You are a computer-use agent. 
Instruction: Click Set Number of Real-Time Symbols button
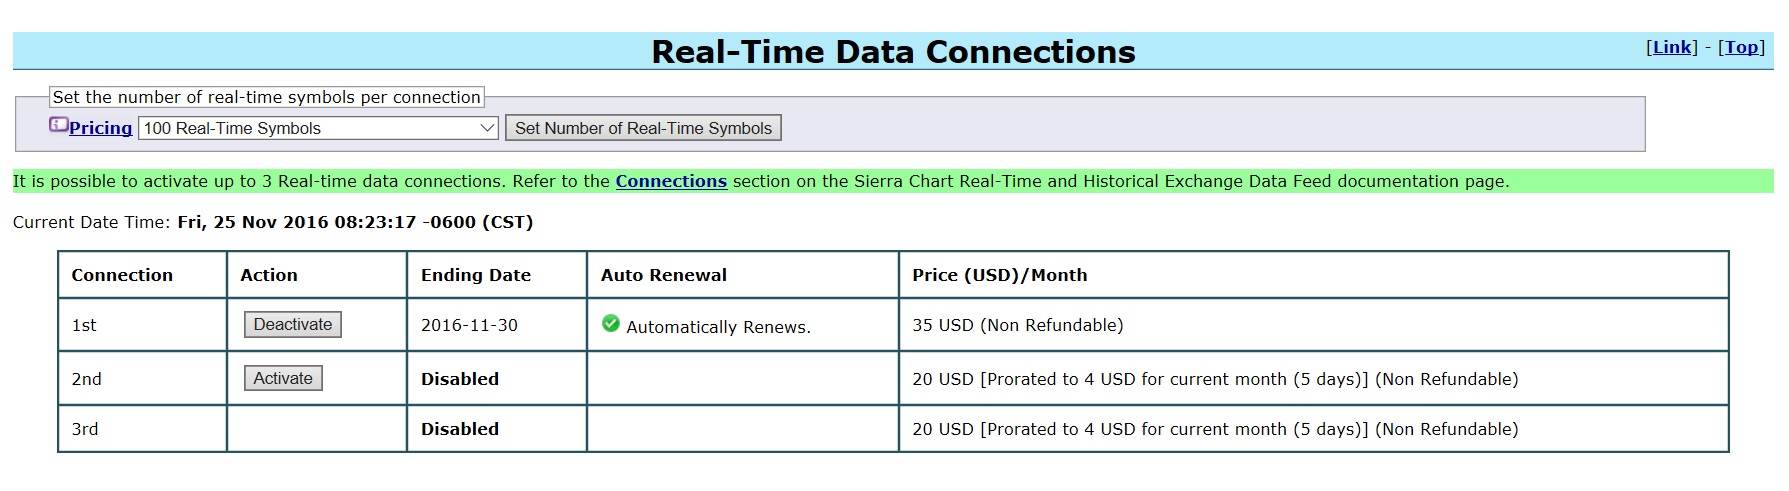click(x=643, y=128)
